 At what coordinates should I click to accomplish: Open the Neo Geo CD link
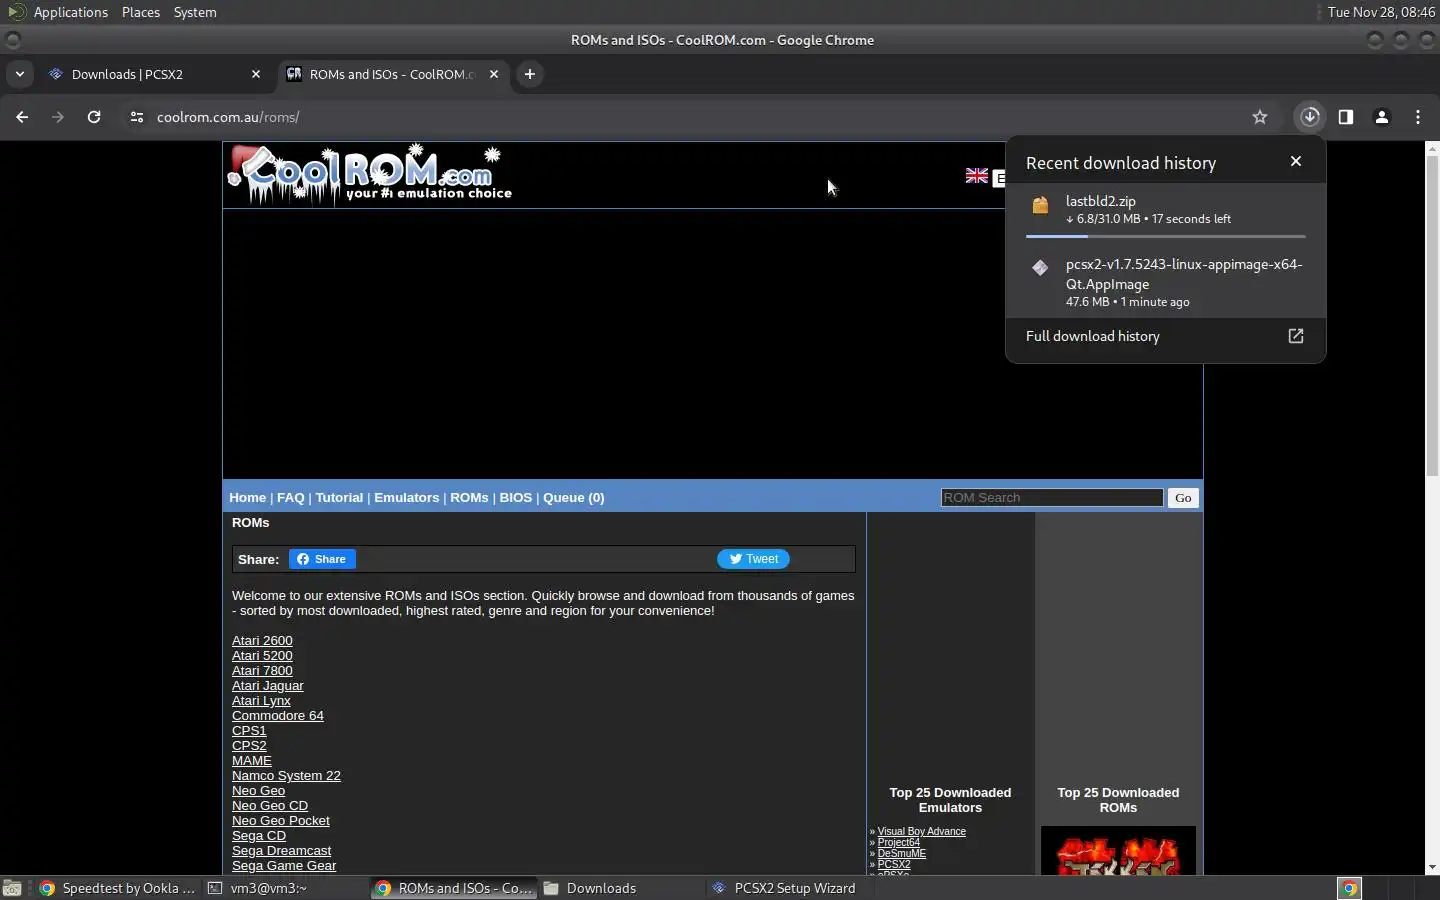tap(270, 806)
